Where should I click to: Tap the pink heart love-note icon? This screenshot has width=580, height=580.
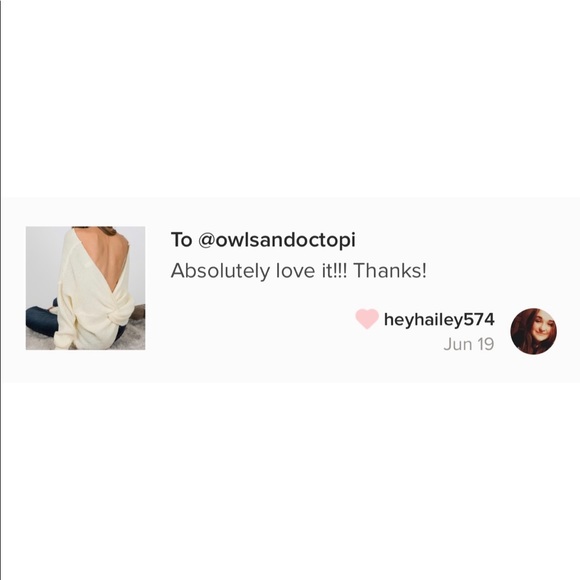tap(367, 319)
